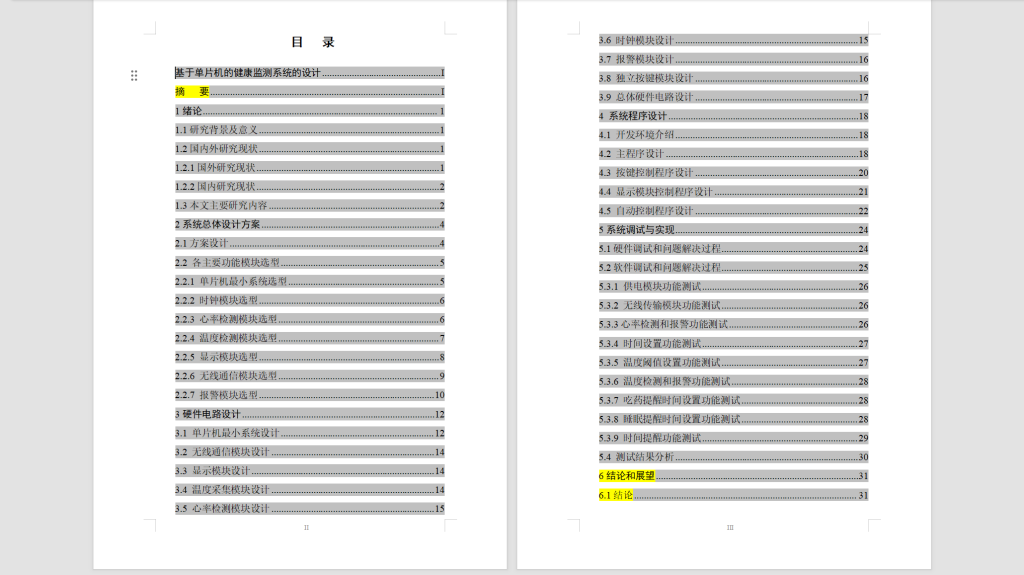Open 3.9 总体硬件电路设计 entry
The height and width of the screenshot is (575, 1024).
click(646, 98)
